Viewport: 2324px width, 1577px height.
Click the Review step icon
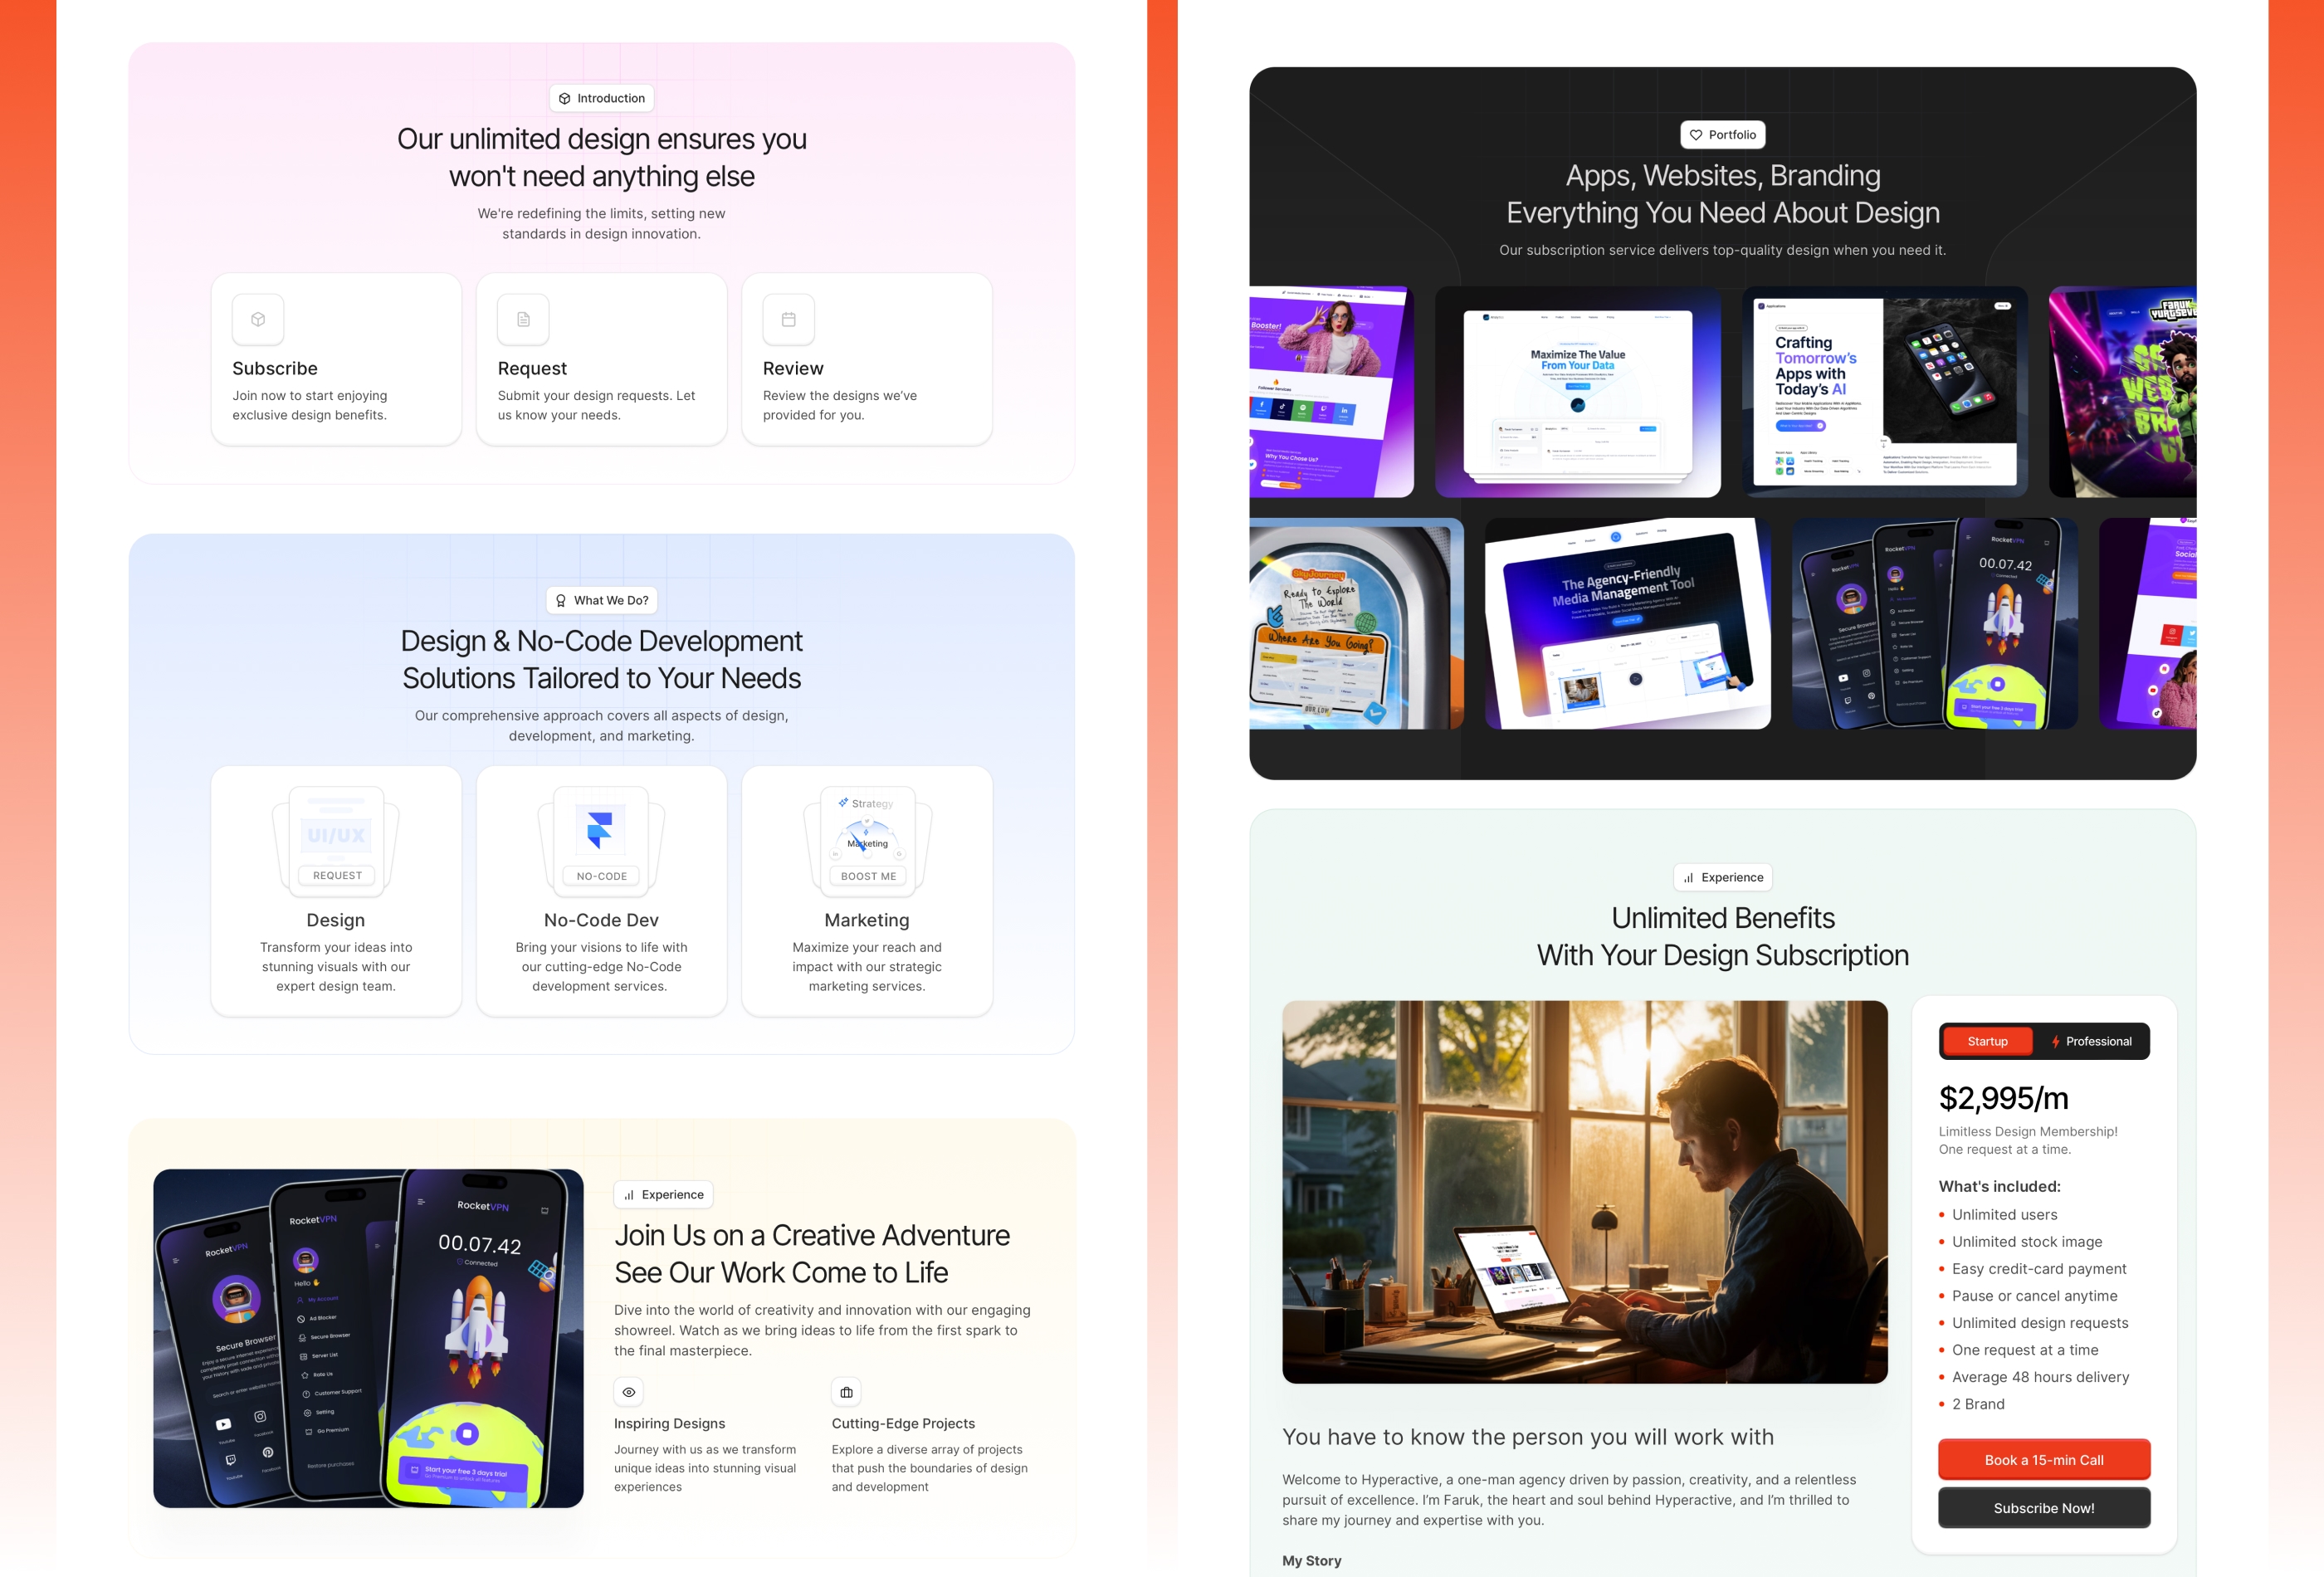tap(788, 319)
